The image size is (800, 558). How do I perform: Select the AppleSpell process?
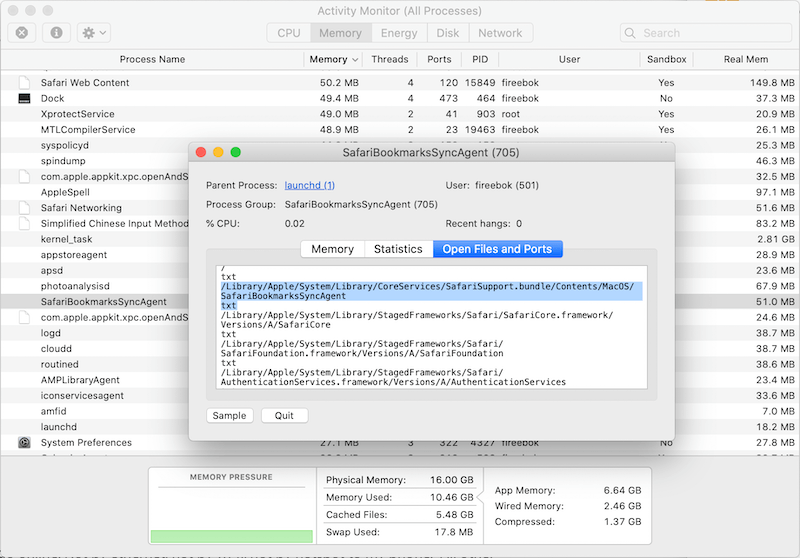65,192
